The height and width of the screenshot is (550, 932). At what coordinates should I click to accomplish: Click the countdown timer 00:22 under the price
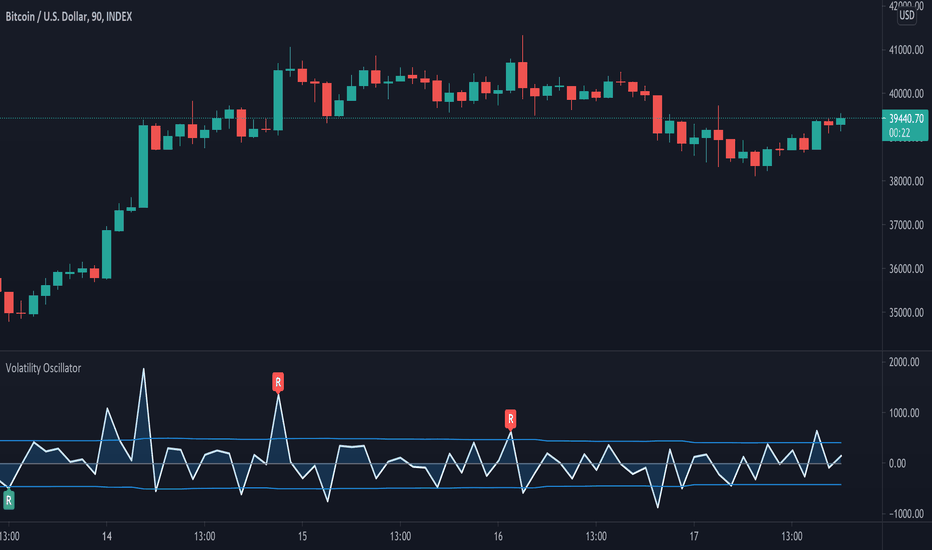point(899,133)
